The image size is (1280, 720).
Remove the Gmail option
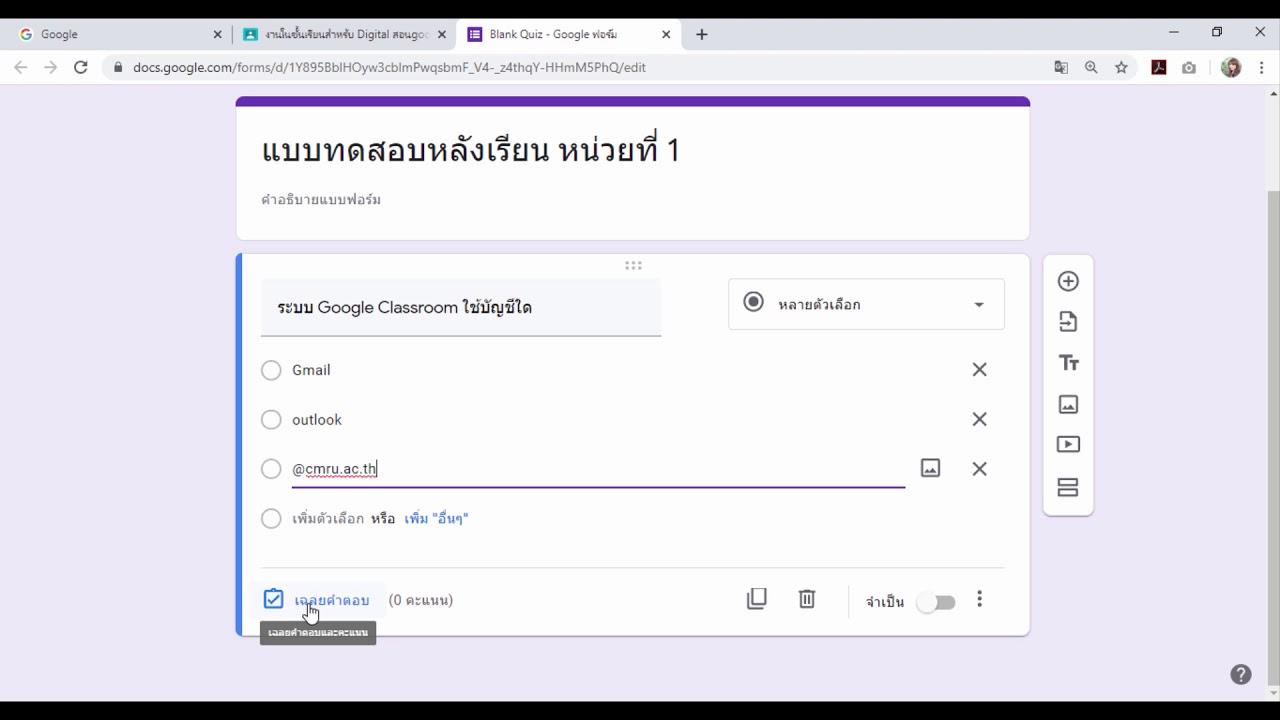(x=979, y=370)
